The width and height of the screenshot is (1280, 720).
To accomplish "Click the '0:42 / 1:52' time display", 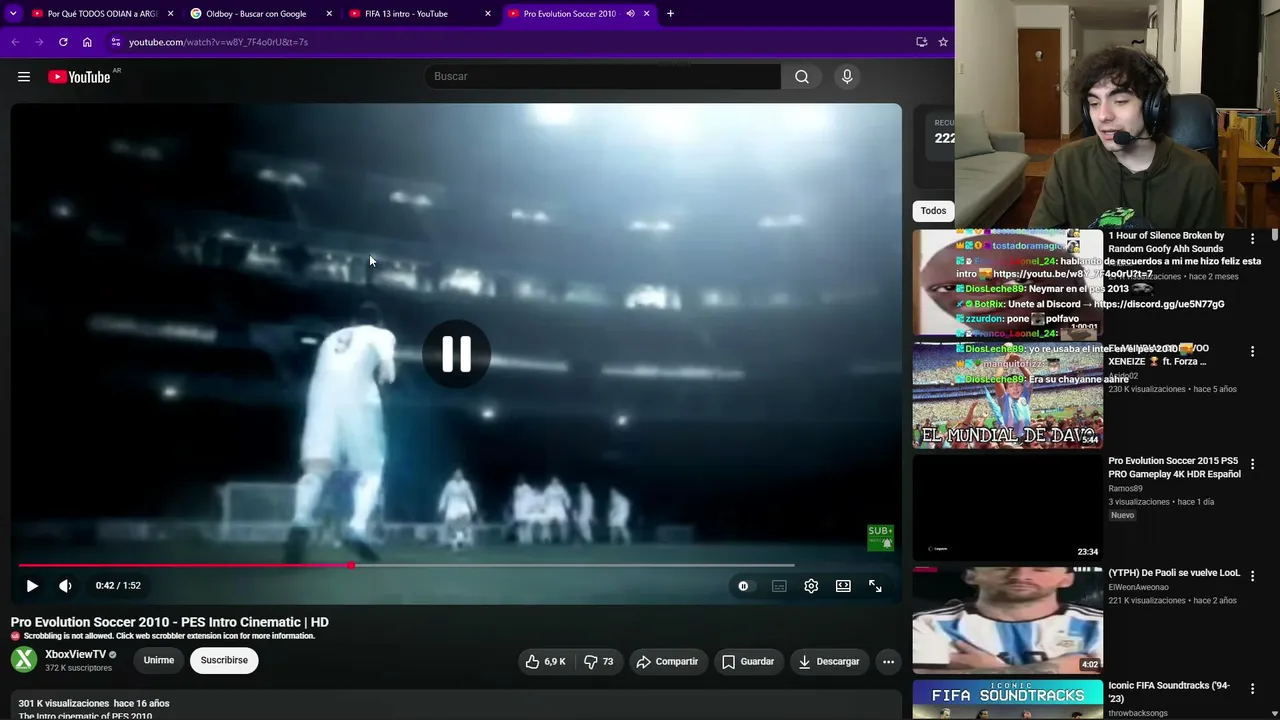I will [118, 586].
